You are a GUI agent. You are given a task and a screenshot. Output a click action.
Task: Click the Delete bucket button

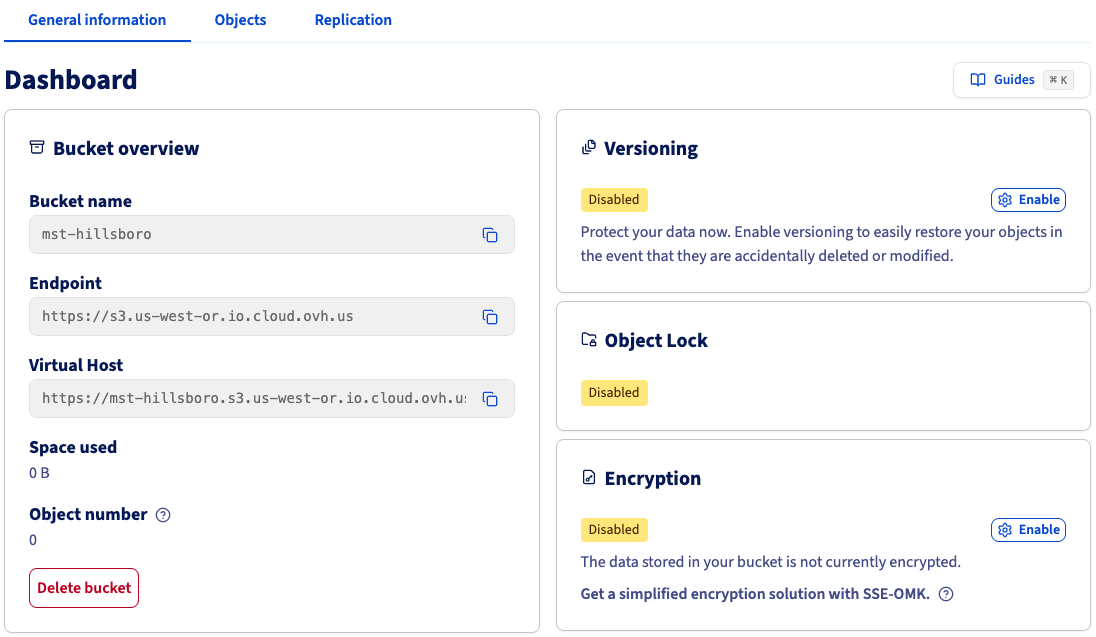pos(84,588)
